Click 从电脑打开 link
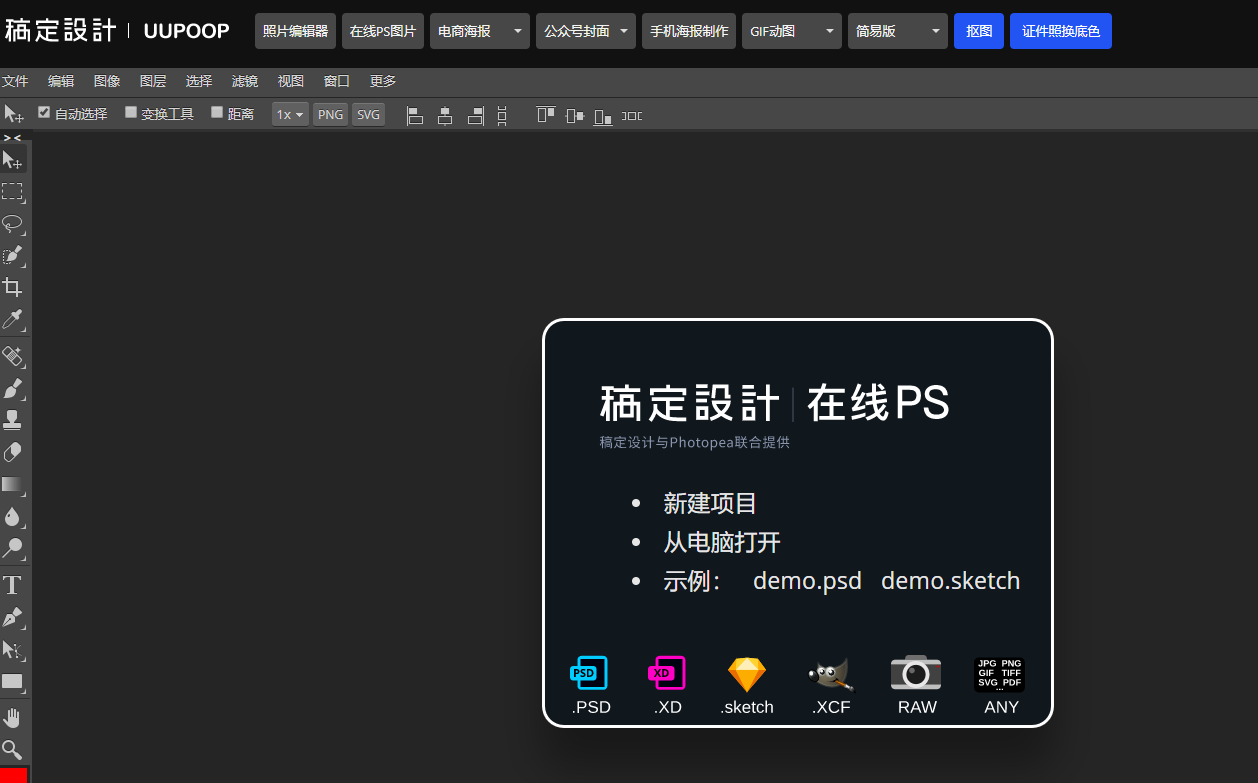 click(x=722, y=543)
